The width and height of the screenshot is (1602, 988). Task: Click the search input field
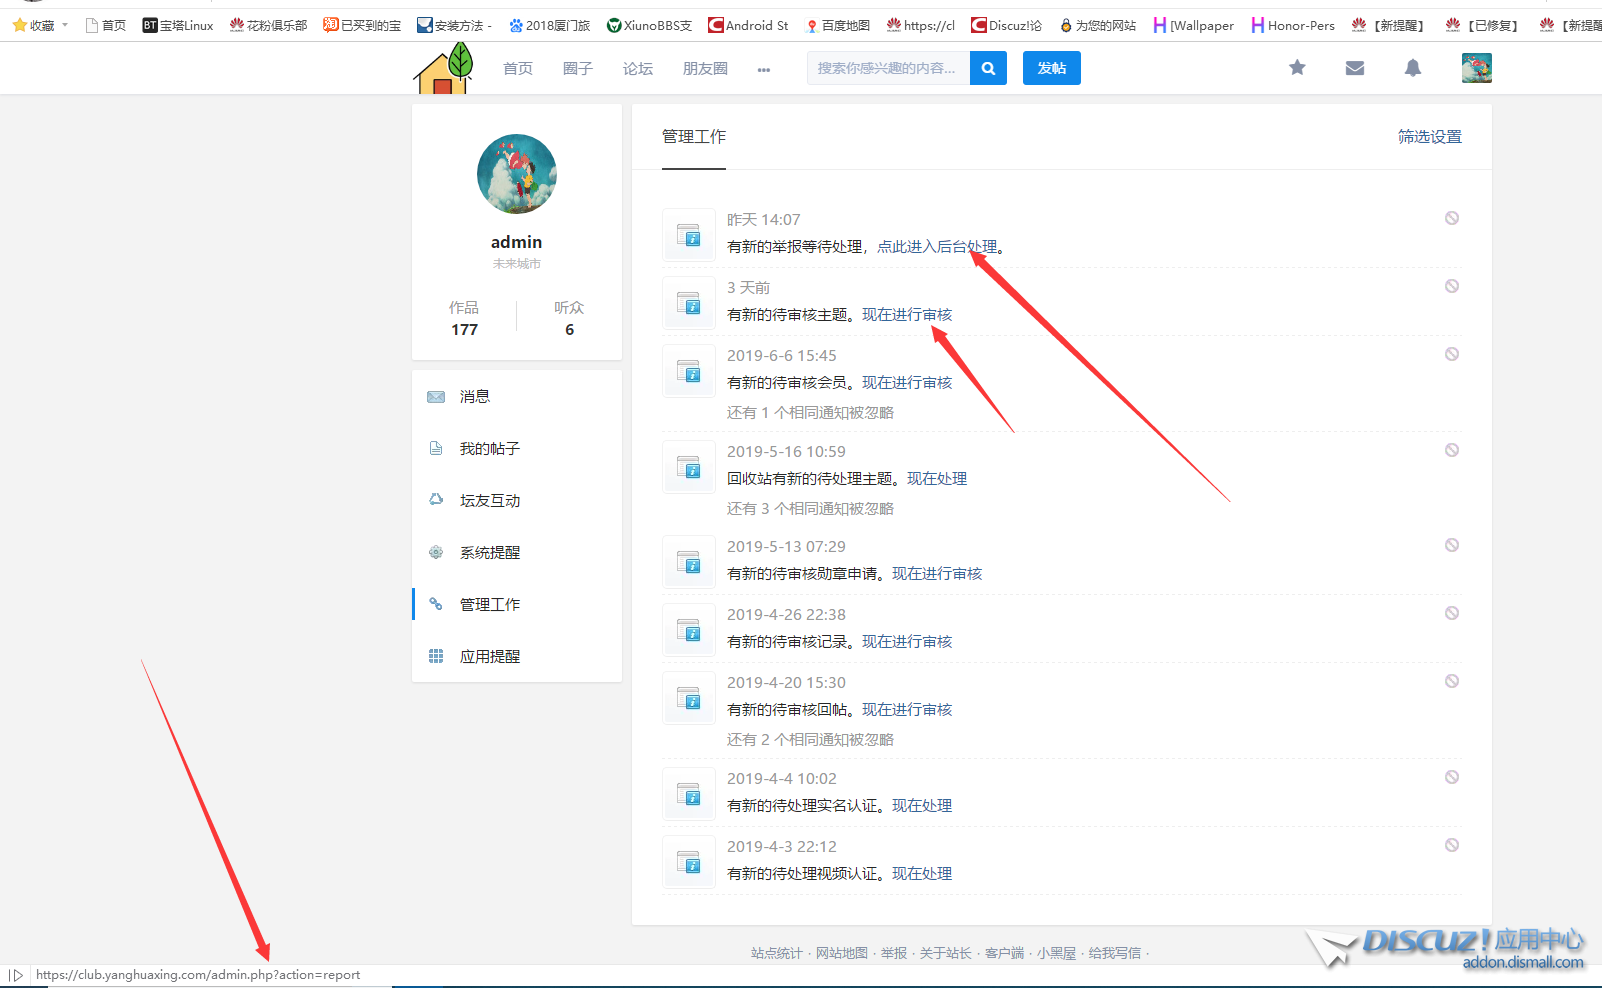tap(887, 68)
